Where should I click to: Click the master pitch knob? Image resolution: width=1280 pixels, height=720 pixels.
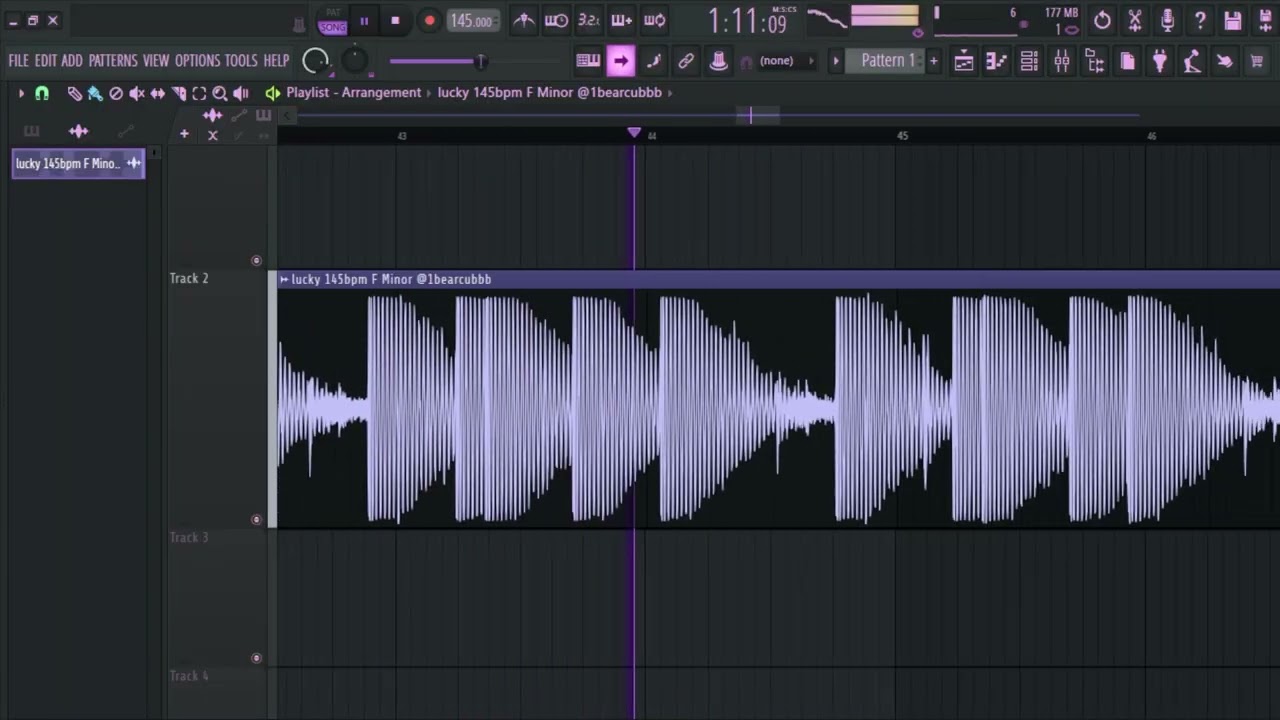coord(355,61)
